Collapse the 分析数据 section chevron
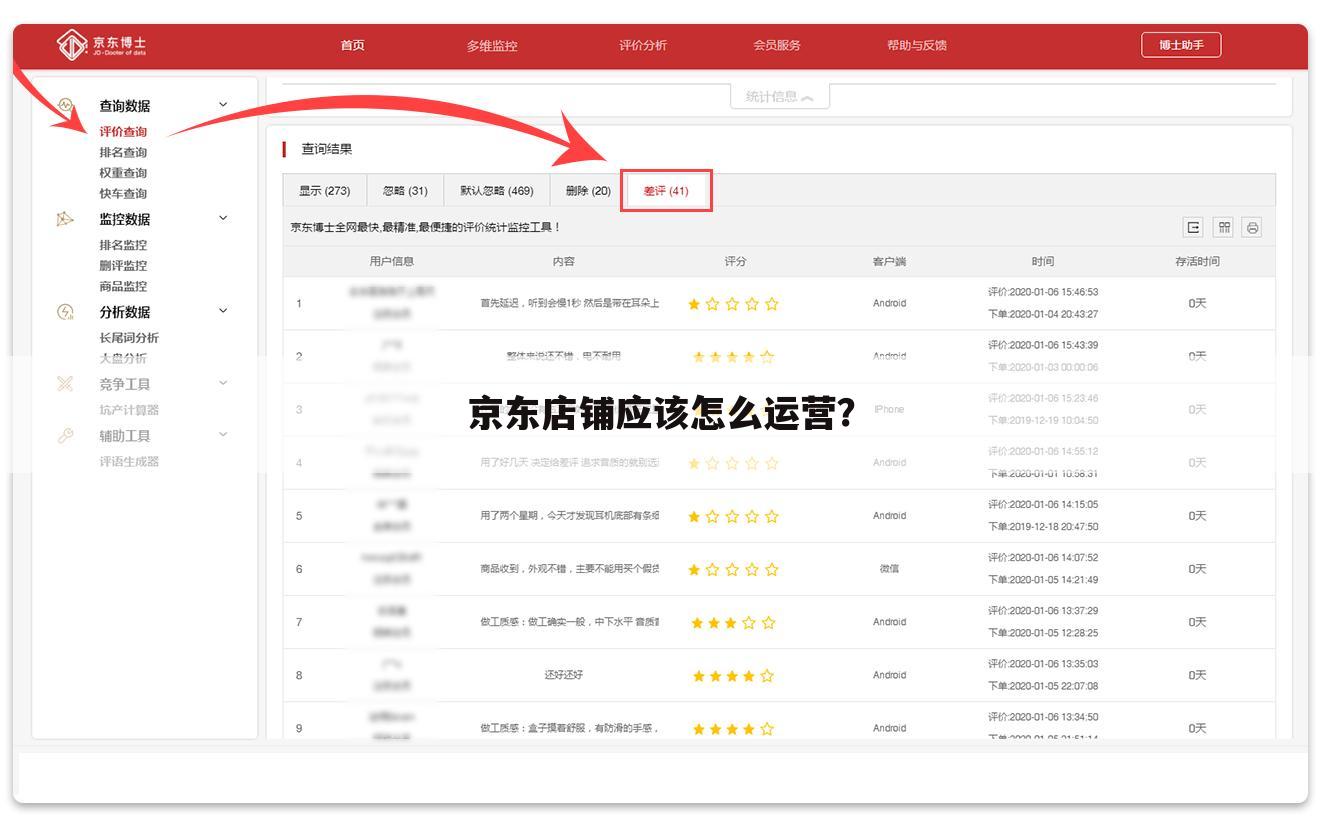 pyautogui.click(x=223, y=311)
